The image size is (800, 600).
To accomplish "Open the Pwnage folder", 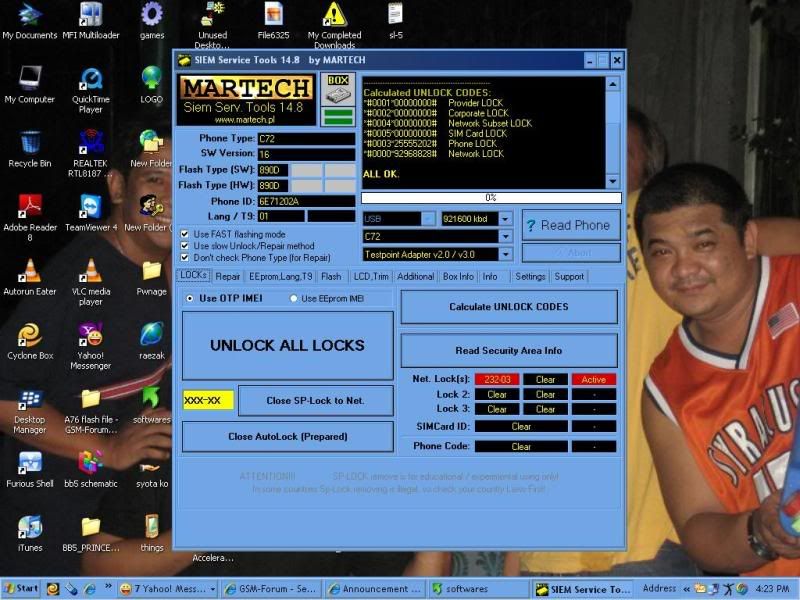I will [x=152, y=277].
